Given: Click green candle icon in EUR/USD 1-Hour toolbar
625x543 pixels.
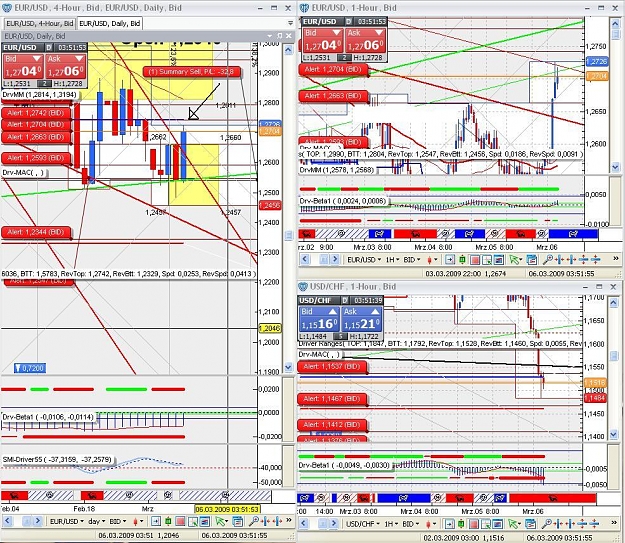Looking at the screenshot, I should [462, 260].
